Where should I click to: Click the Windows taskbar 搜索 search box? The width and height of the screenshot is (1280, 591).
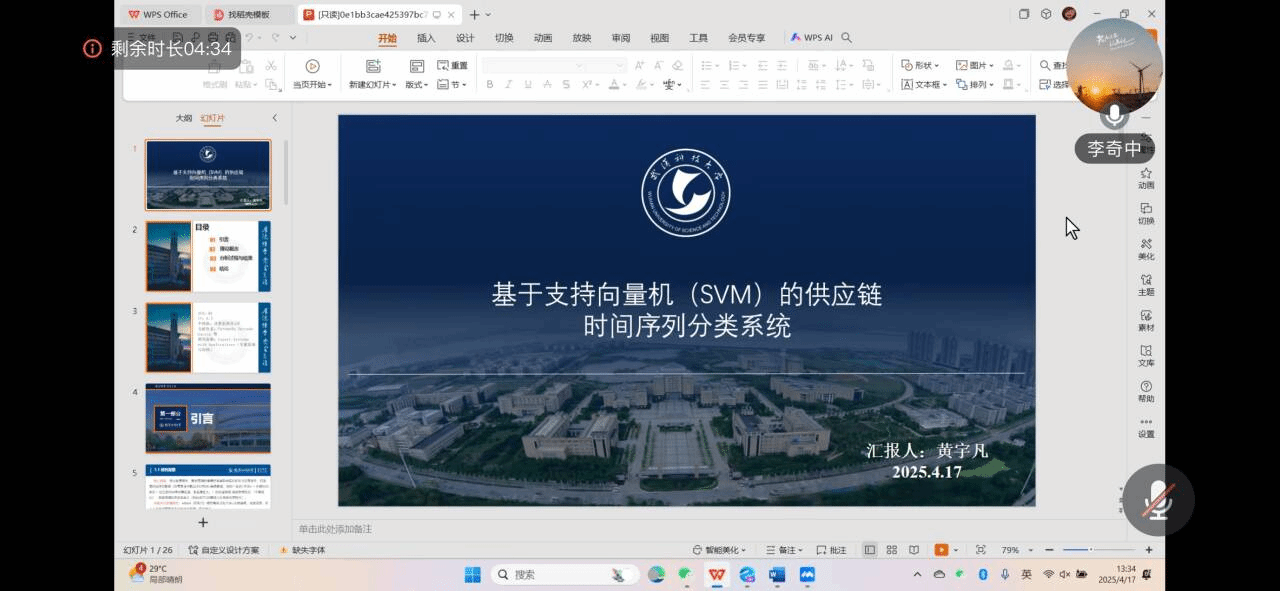tap(564, 575)
